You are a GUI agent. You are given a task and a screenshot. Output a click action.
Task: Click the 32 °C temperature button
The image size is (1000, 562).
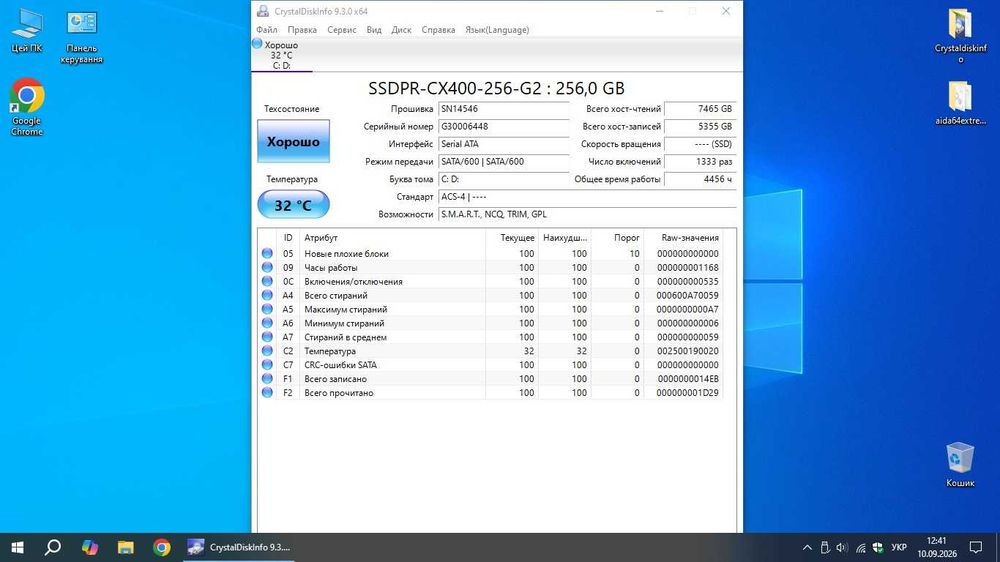(x=293, y=205)
